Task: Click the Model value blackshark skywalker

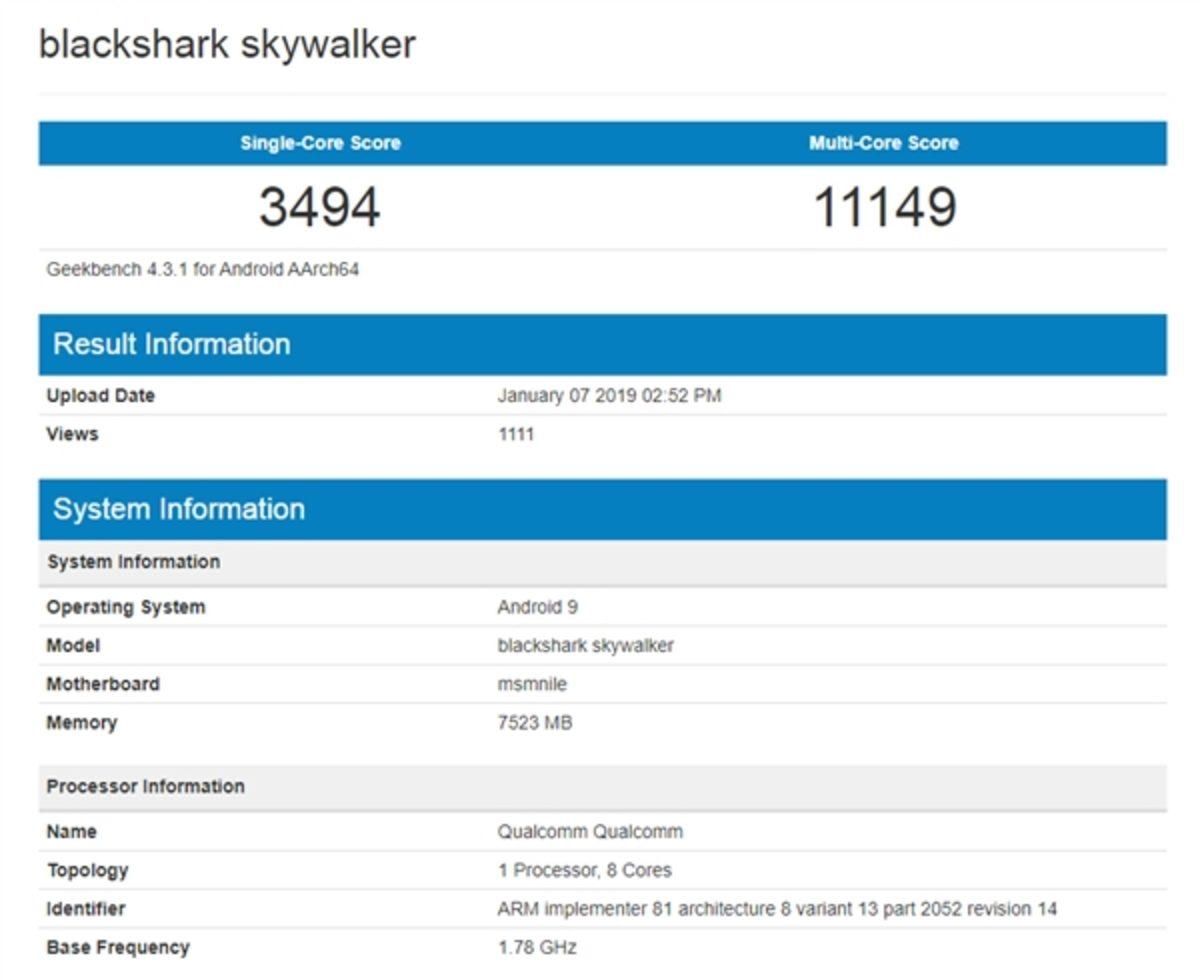Action: [584, 645]
